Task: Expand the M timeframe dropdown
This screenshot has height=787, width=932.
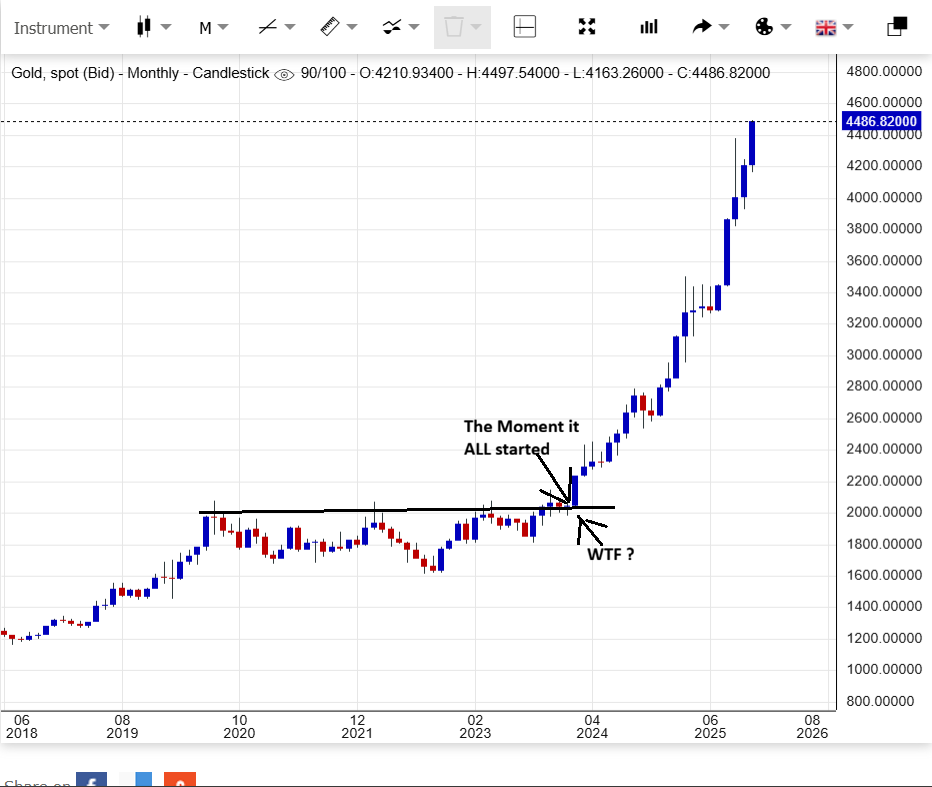Action: click(213, 27)
